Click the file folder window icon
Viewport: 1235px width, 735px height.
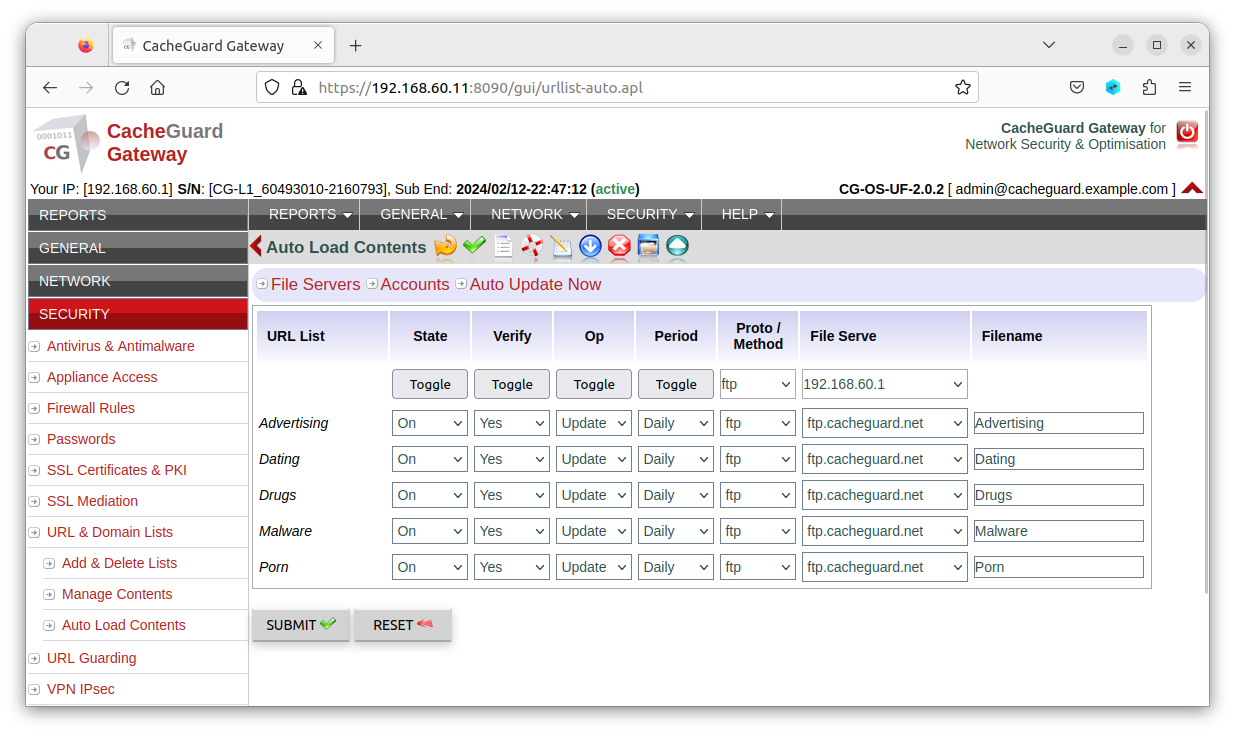click(648, 246)
